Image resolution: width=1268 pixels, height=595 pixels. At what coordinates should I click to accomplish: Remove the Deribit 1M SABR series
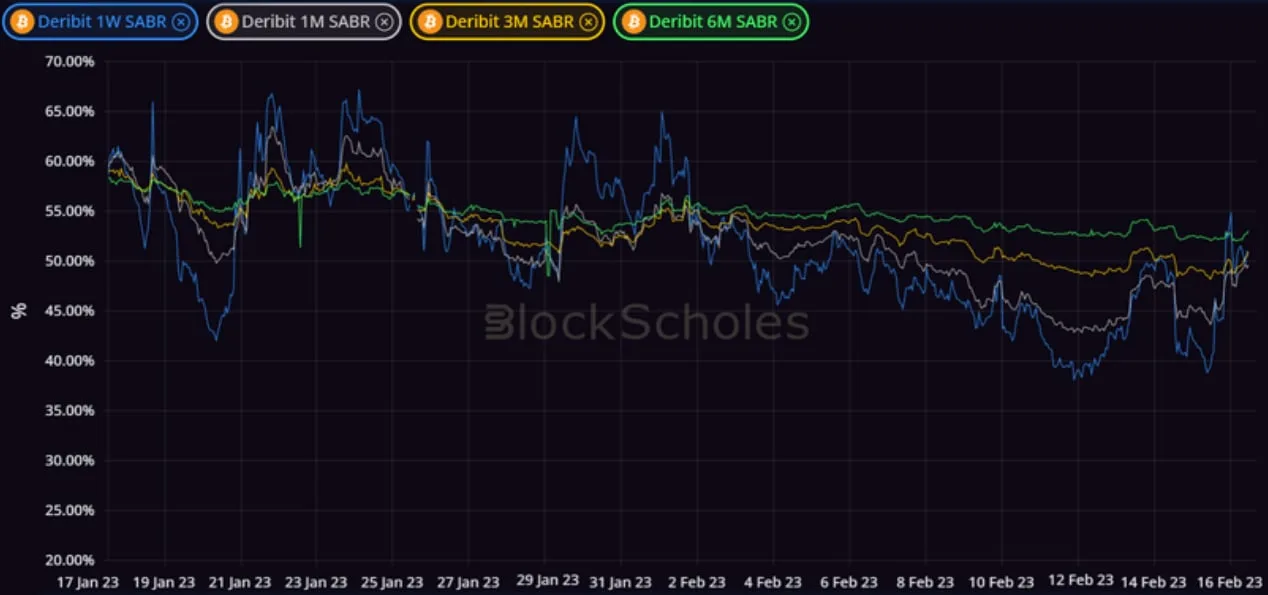pos(384,22)
